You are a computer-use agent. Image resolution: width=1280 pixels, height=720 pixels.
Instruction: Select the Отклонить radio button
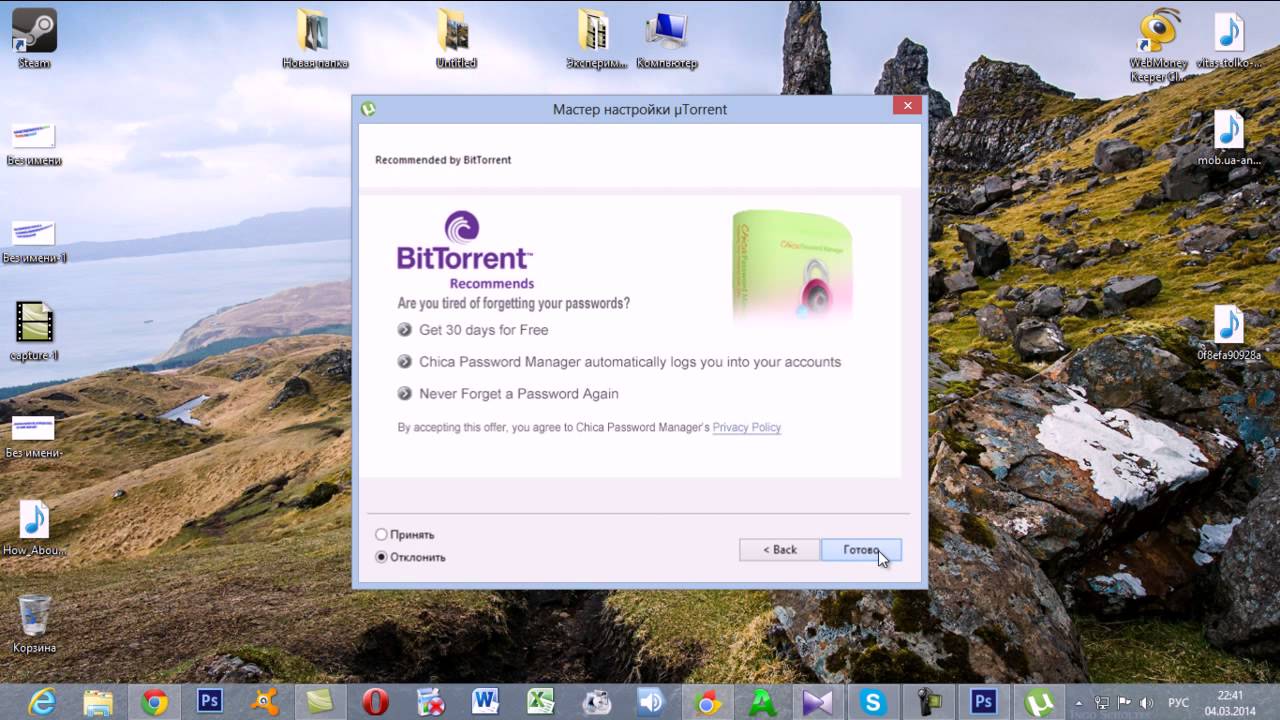pos(381,557)
